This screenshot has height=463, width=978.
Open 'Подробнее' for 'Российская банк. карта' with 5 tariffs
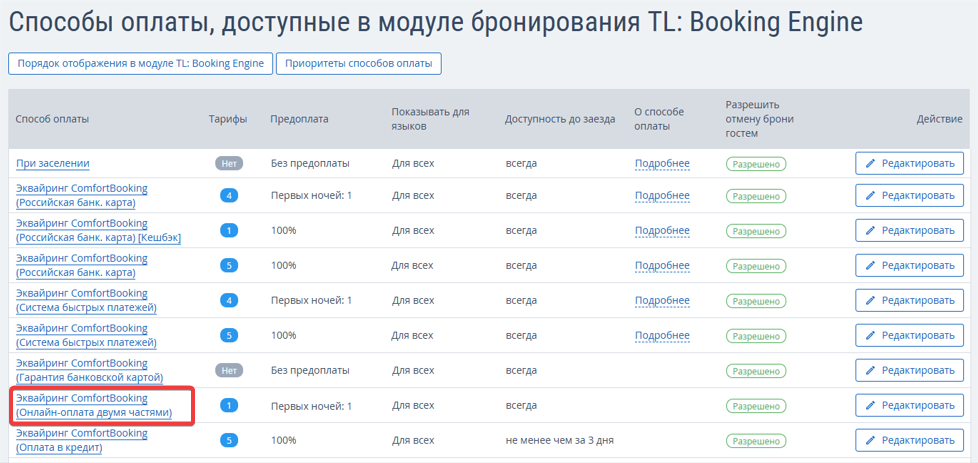pos(662,266)
